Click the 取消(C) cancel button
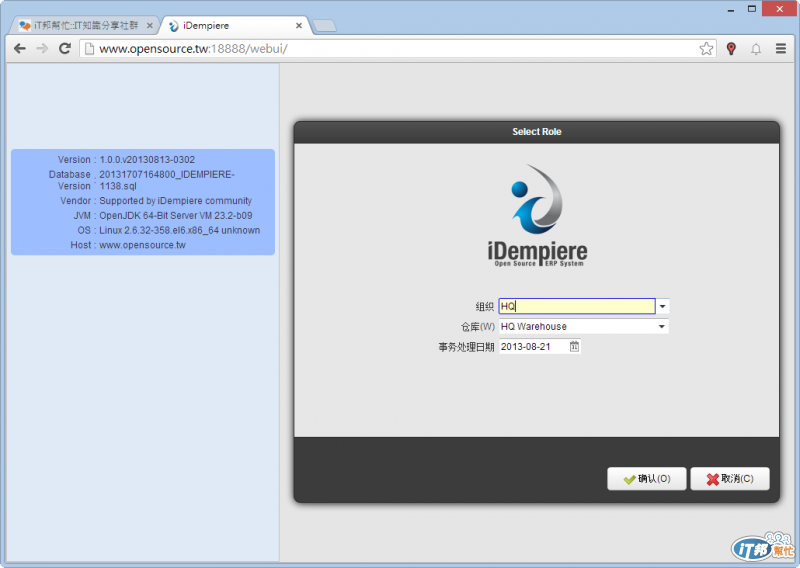 pos(730,479)
